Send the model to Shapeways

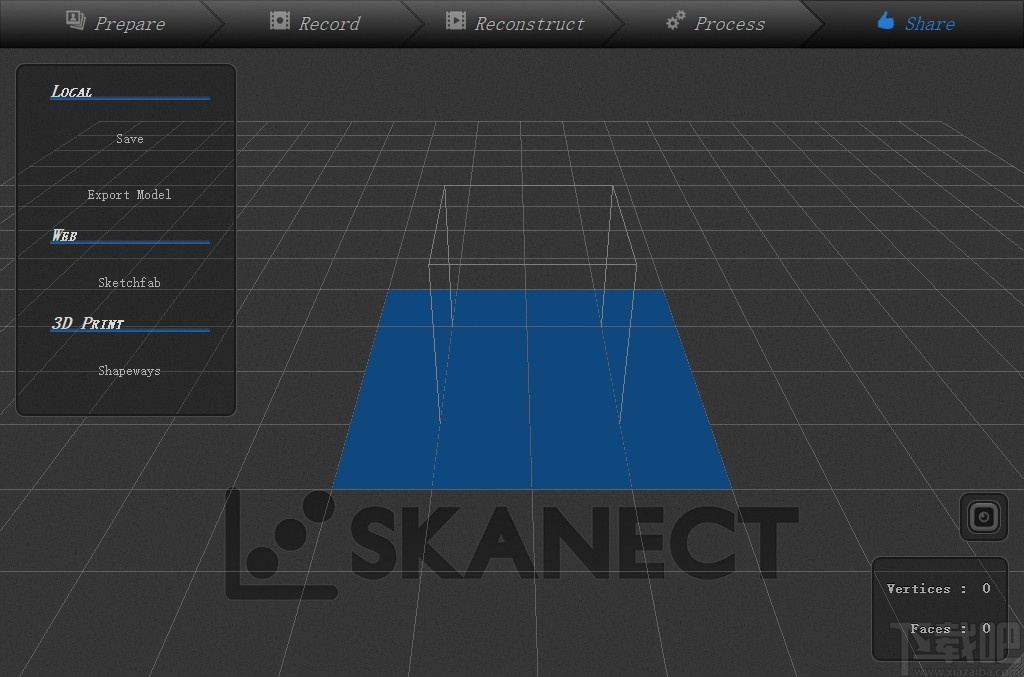point(129,370)
